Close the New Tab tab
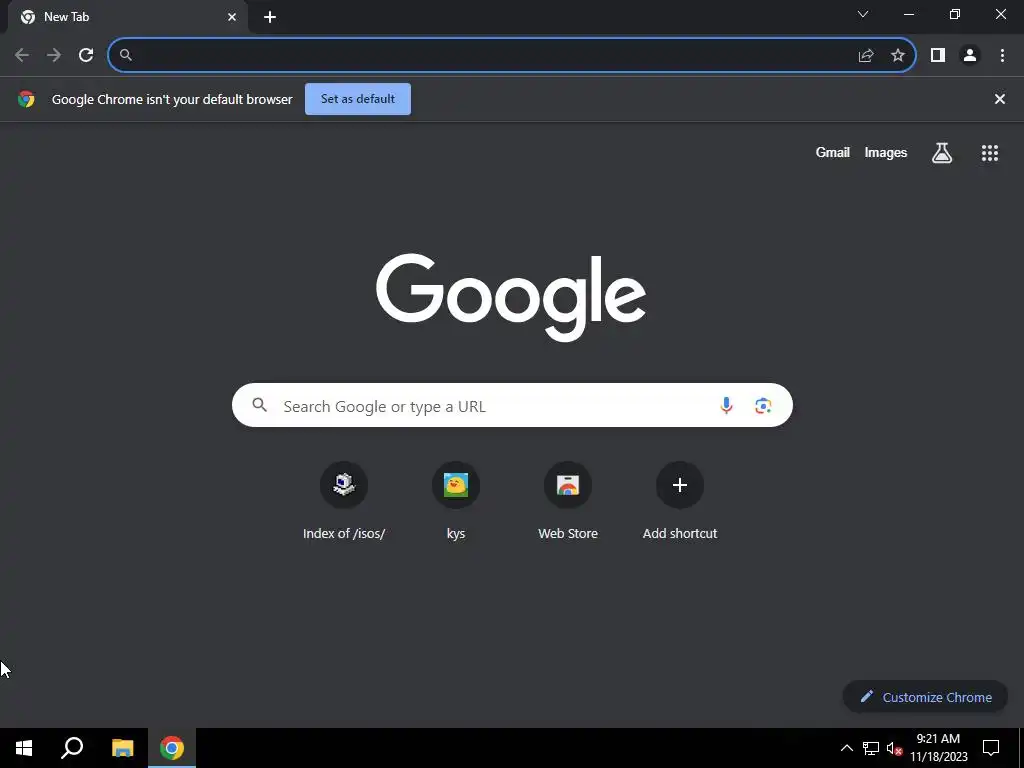 click(232, 17)
